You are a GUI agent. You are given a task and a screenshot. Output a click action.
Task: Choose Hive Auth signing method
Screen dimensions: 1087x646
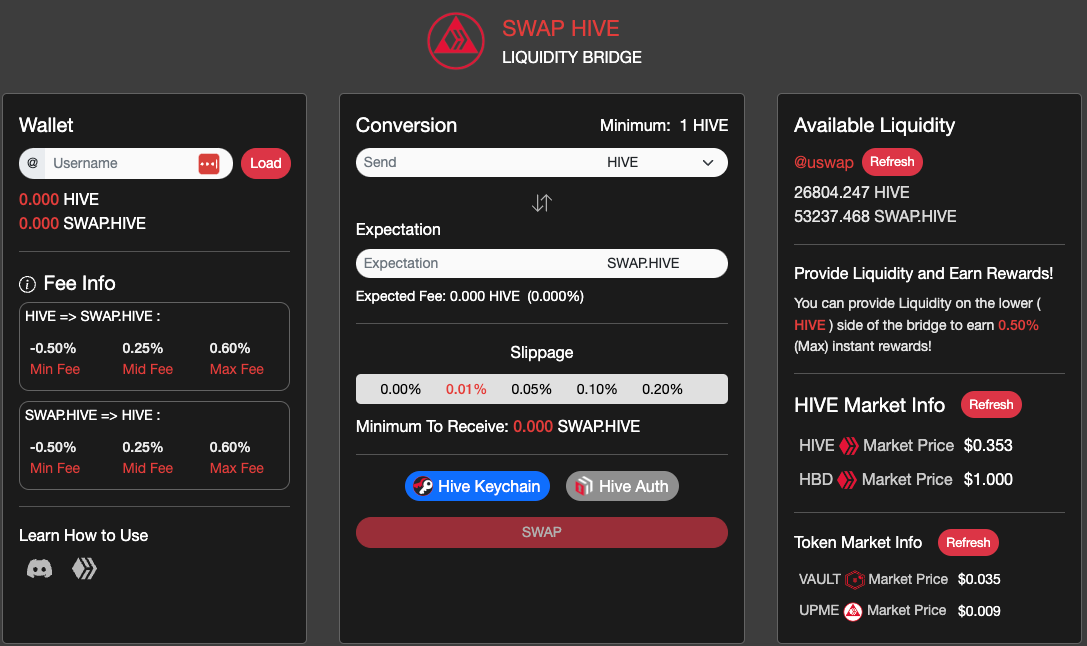622,487
